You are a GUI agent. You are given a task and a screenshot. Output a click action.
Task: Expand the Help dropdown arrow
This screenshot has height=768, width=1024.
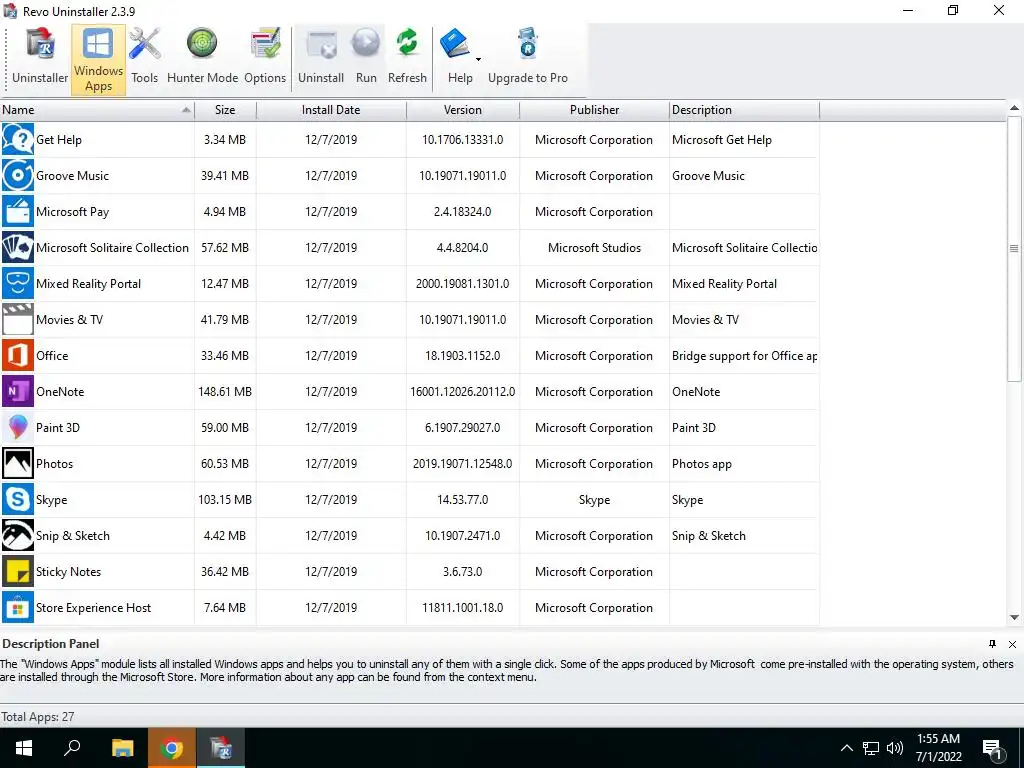click(478, 59)
